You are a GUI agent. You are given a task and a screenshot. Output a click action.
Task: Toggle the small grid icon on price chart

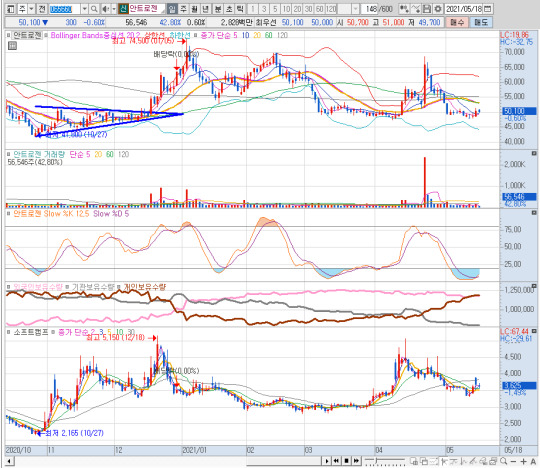12,45
